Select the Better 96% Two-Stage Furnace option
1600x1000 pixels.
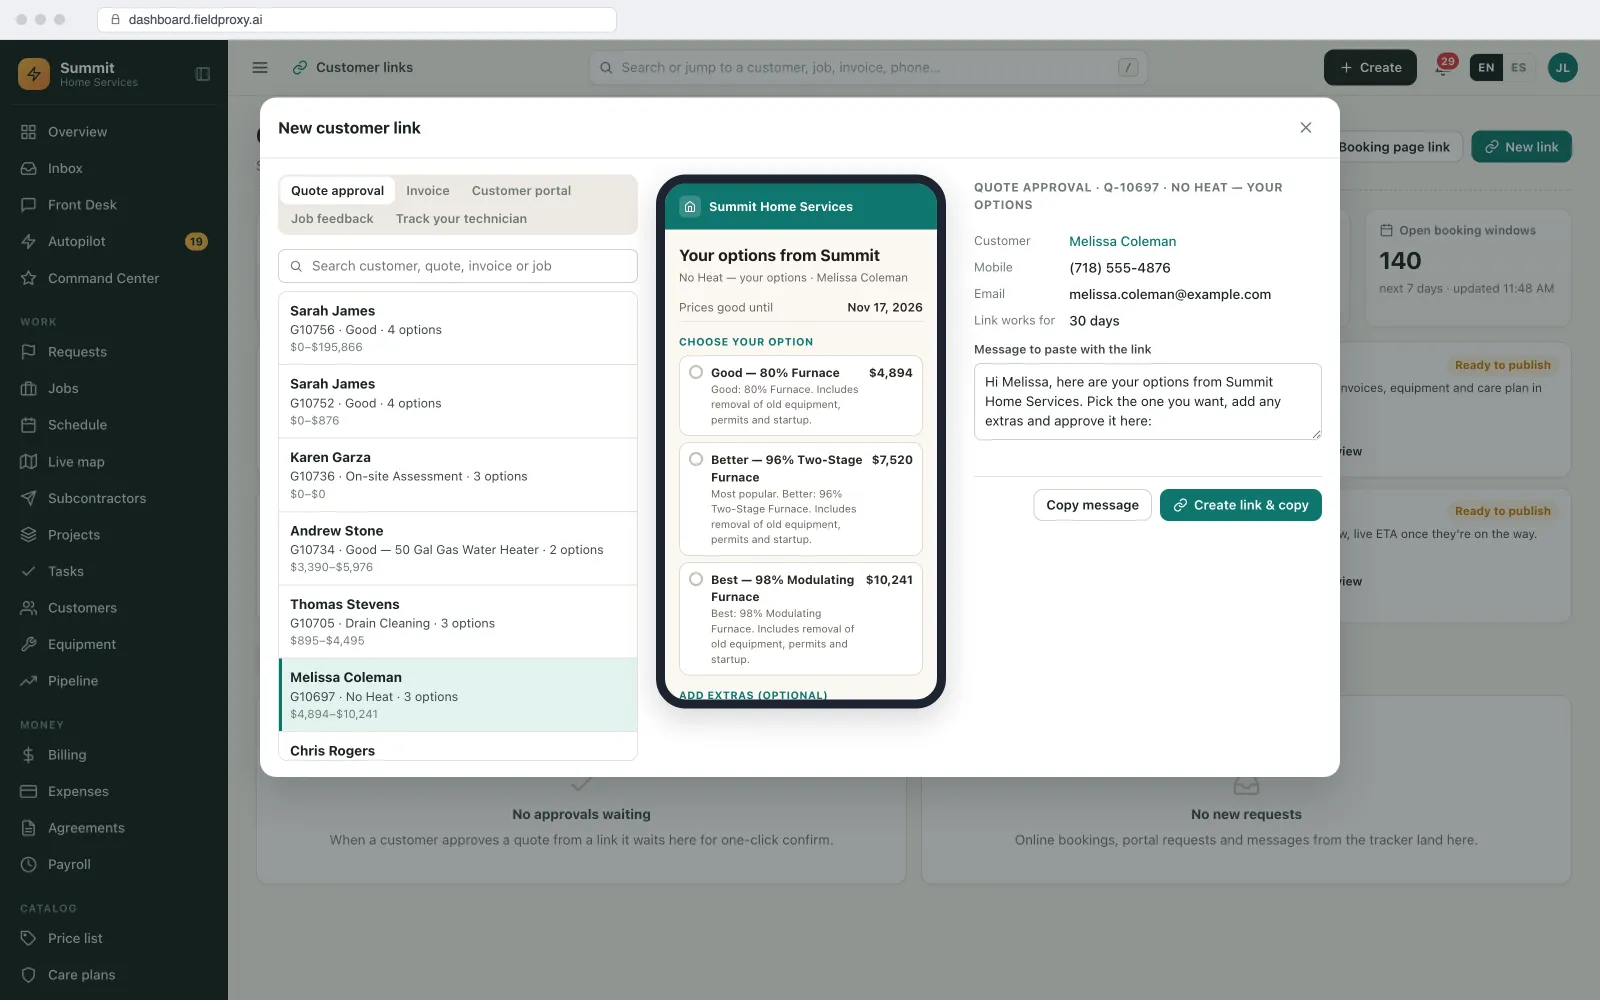click(800, 499)
